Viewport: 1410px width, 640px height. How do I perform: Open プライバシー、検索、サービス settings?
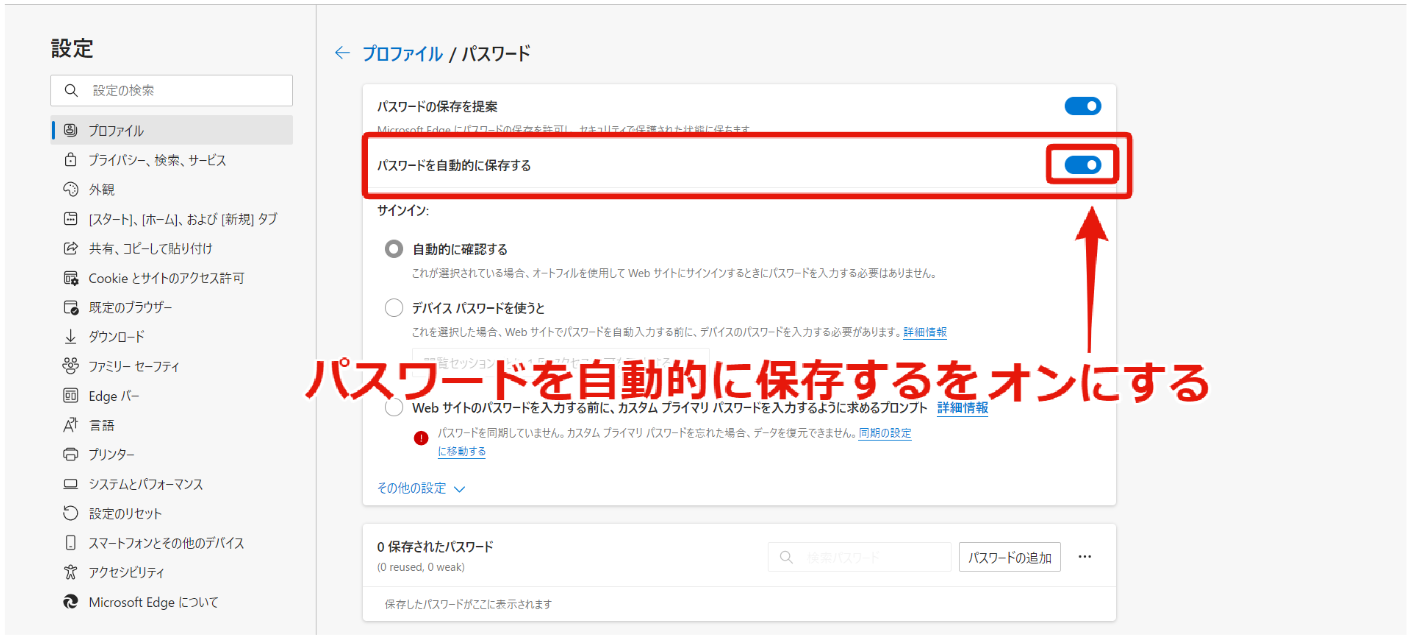tap(171, 160)
